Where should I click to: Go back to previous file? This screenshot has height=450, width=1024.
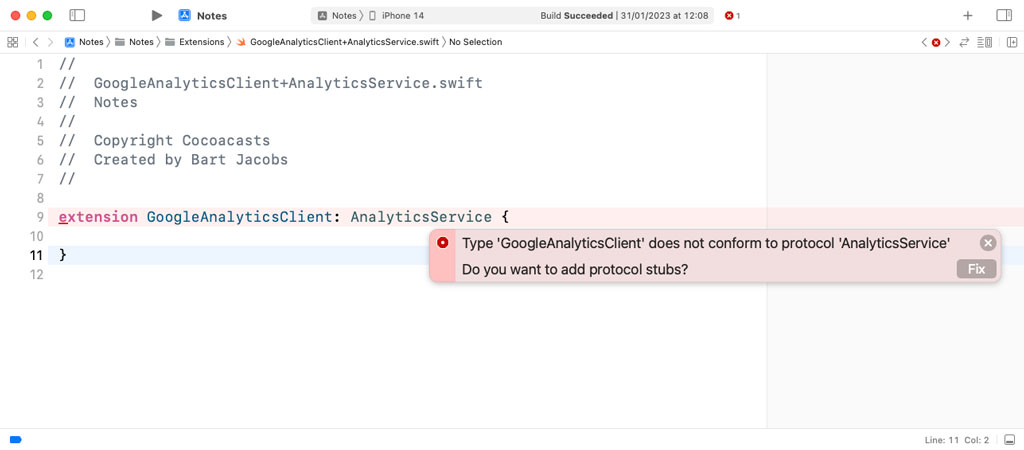(x=35, y=42)
